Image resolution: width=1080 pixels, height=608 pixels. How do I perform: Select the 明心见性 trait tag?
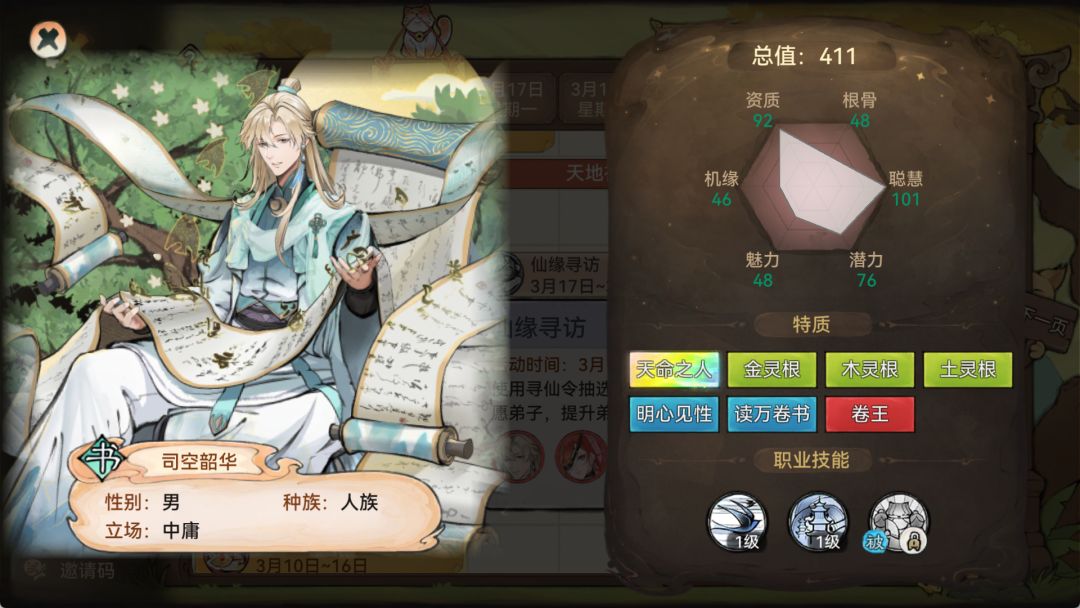point(674,414)
